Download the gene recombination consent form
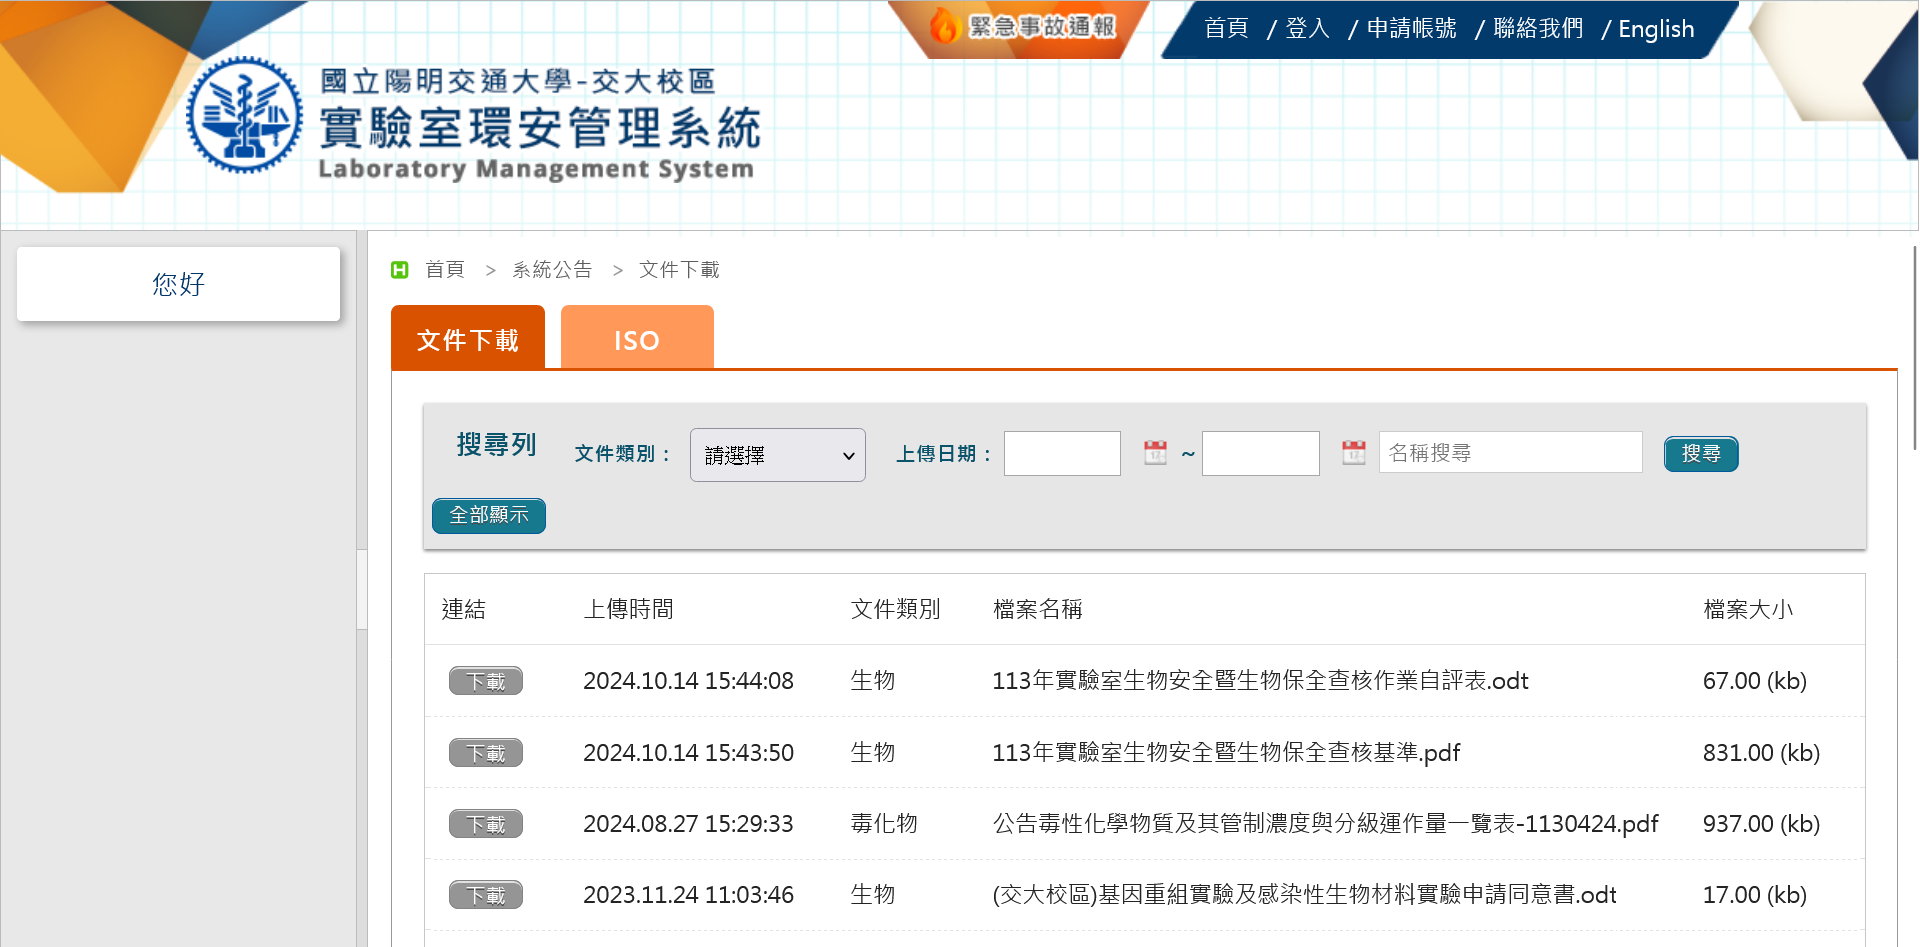 486,895
